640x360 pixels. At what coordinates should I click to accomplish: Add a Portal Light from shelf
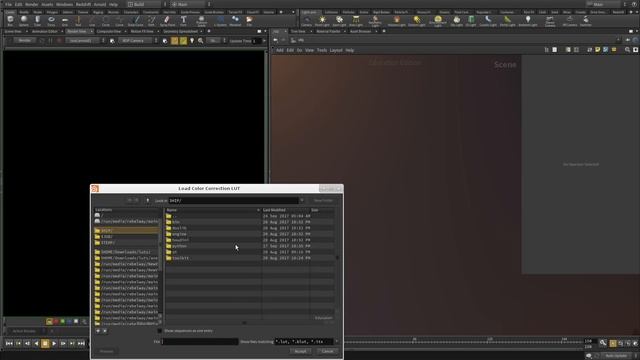tap(507, 21)
